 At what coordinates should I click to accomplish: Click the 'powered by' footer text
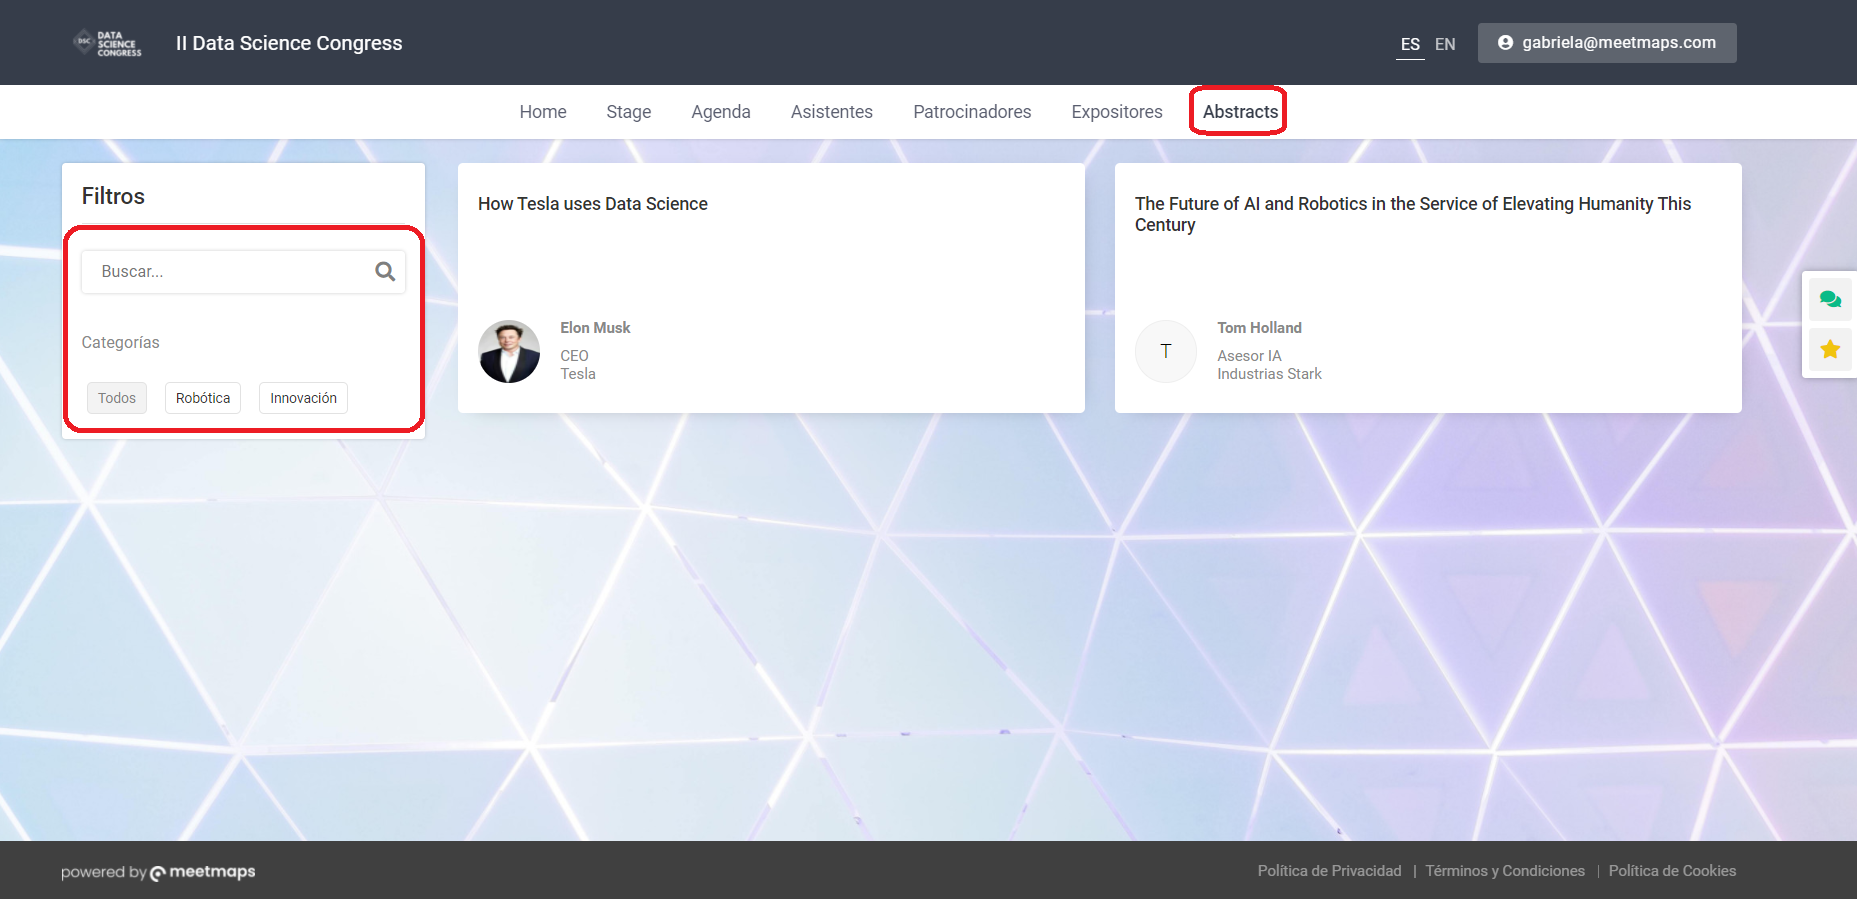pyautogui.click(x=103, y=872)
